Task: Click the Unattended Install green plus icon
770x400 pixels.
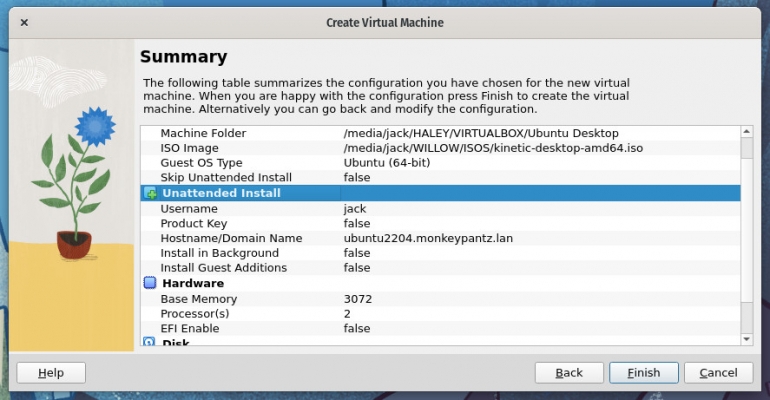Action: (x=150, y=193)
